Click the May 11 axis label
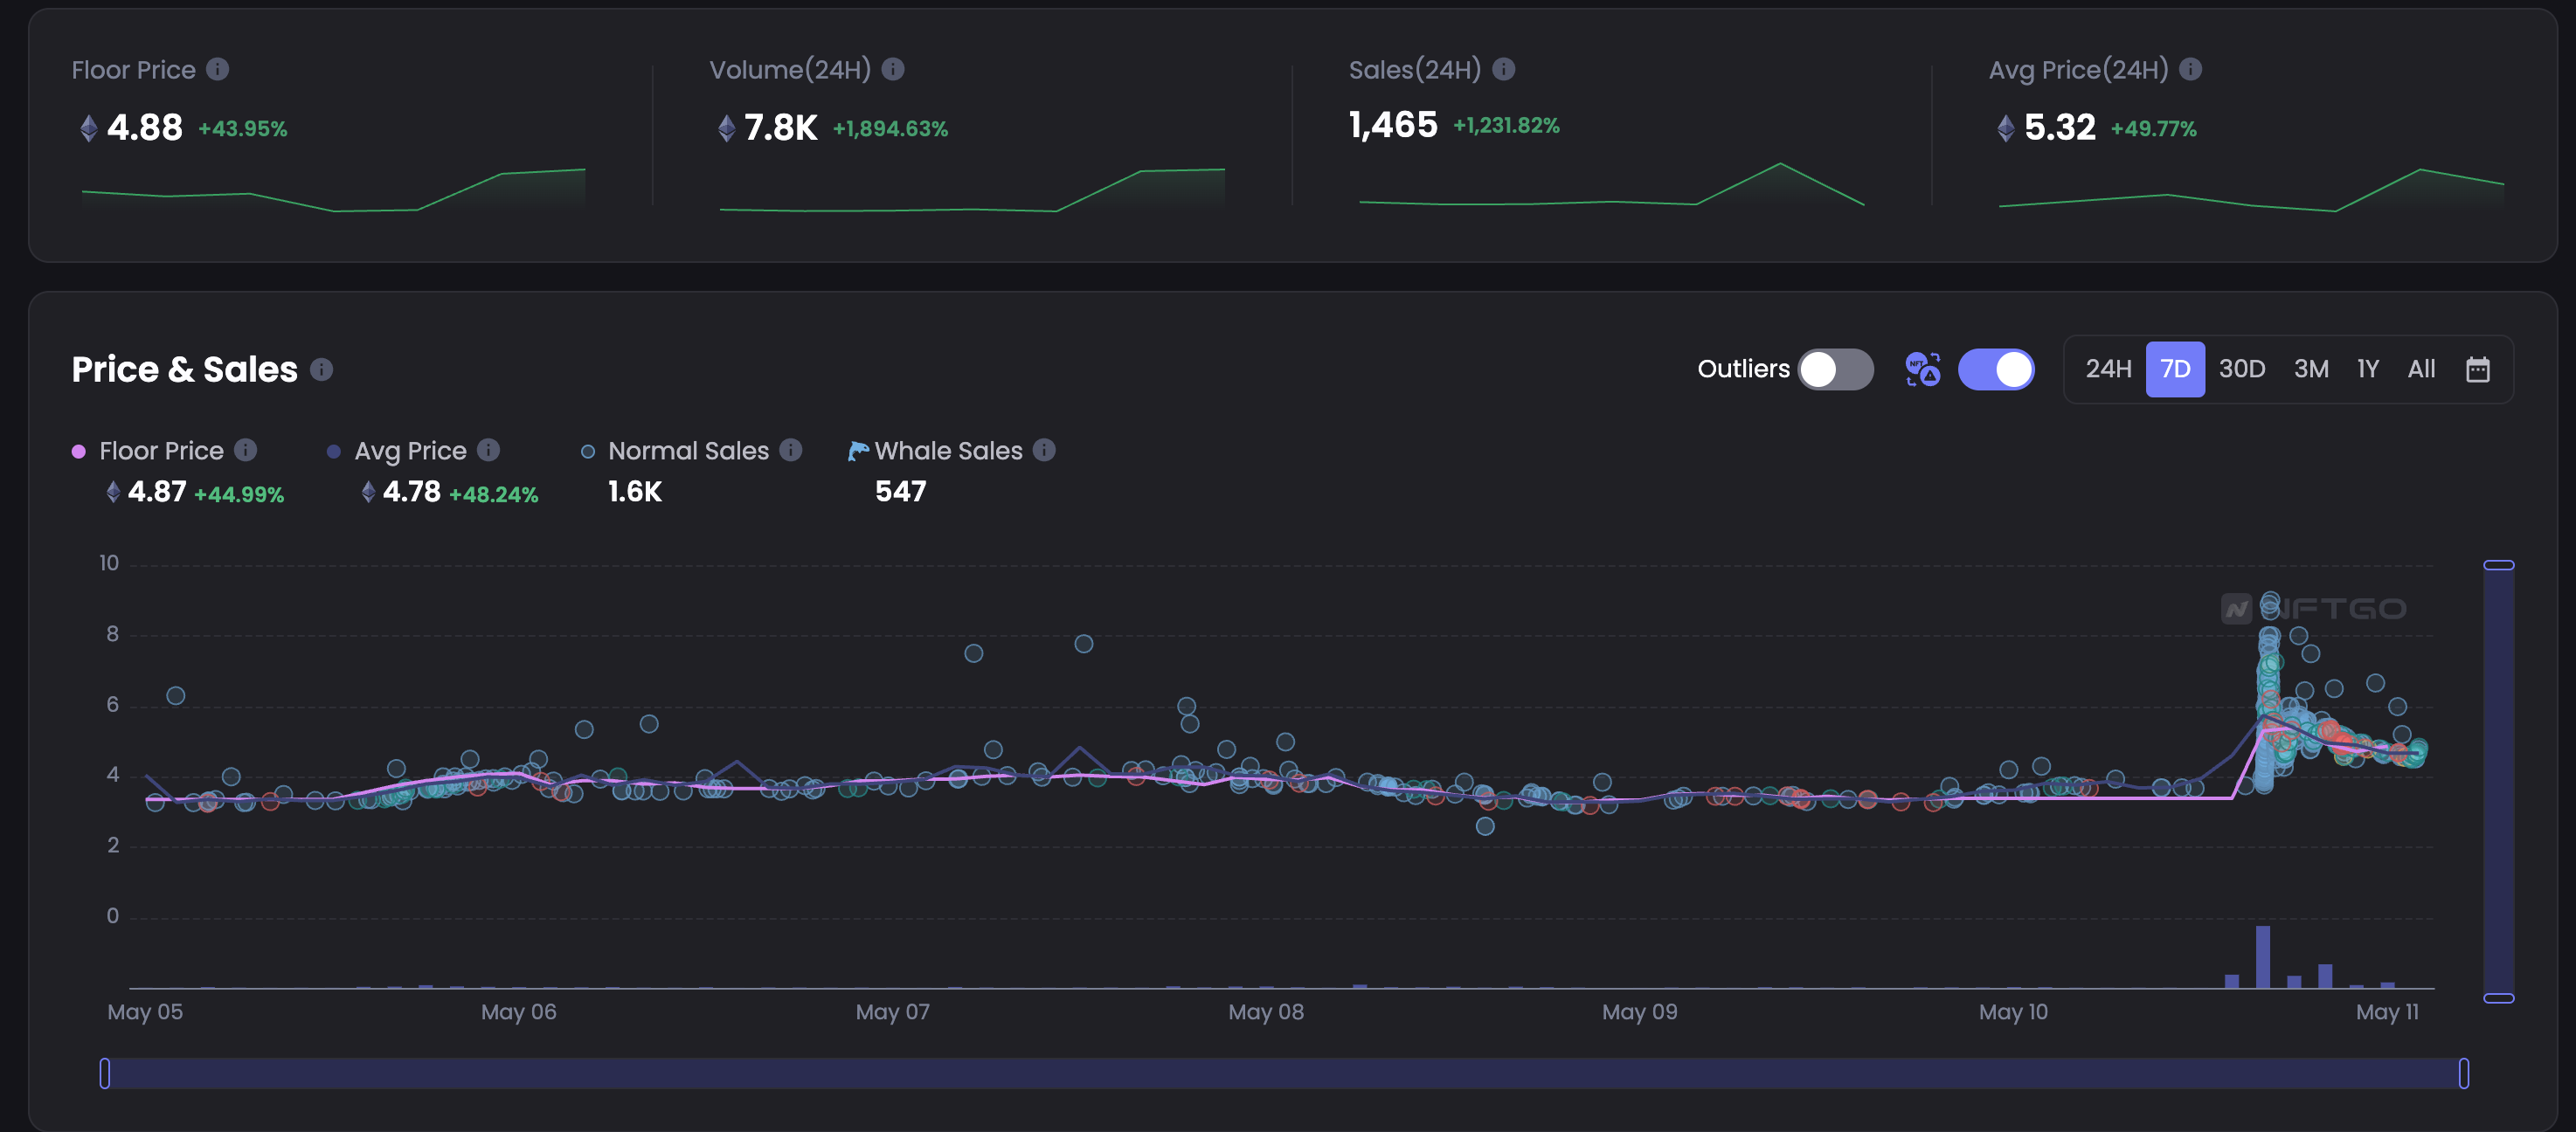The width and height of the screenshot is (2576, 1132). [x=2387, y=1012]
